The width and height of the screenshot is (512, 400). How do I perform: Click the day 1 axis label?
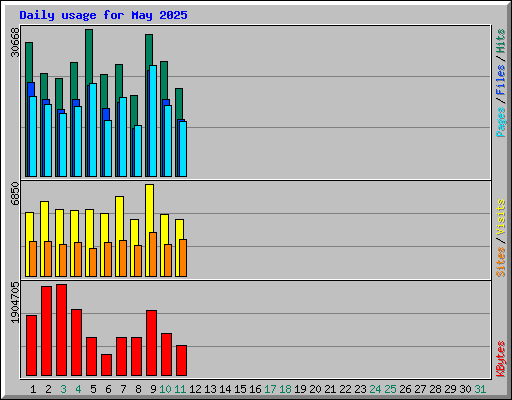point(33,389)
